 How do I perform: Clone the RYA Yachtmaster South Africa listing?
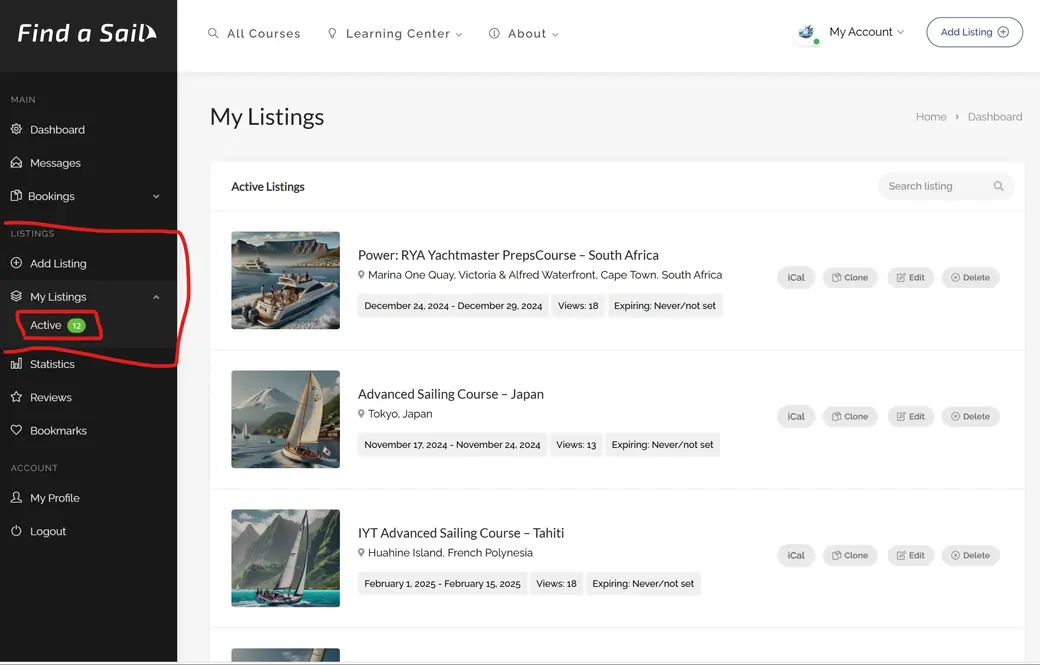point(850,277)
